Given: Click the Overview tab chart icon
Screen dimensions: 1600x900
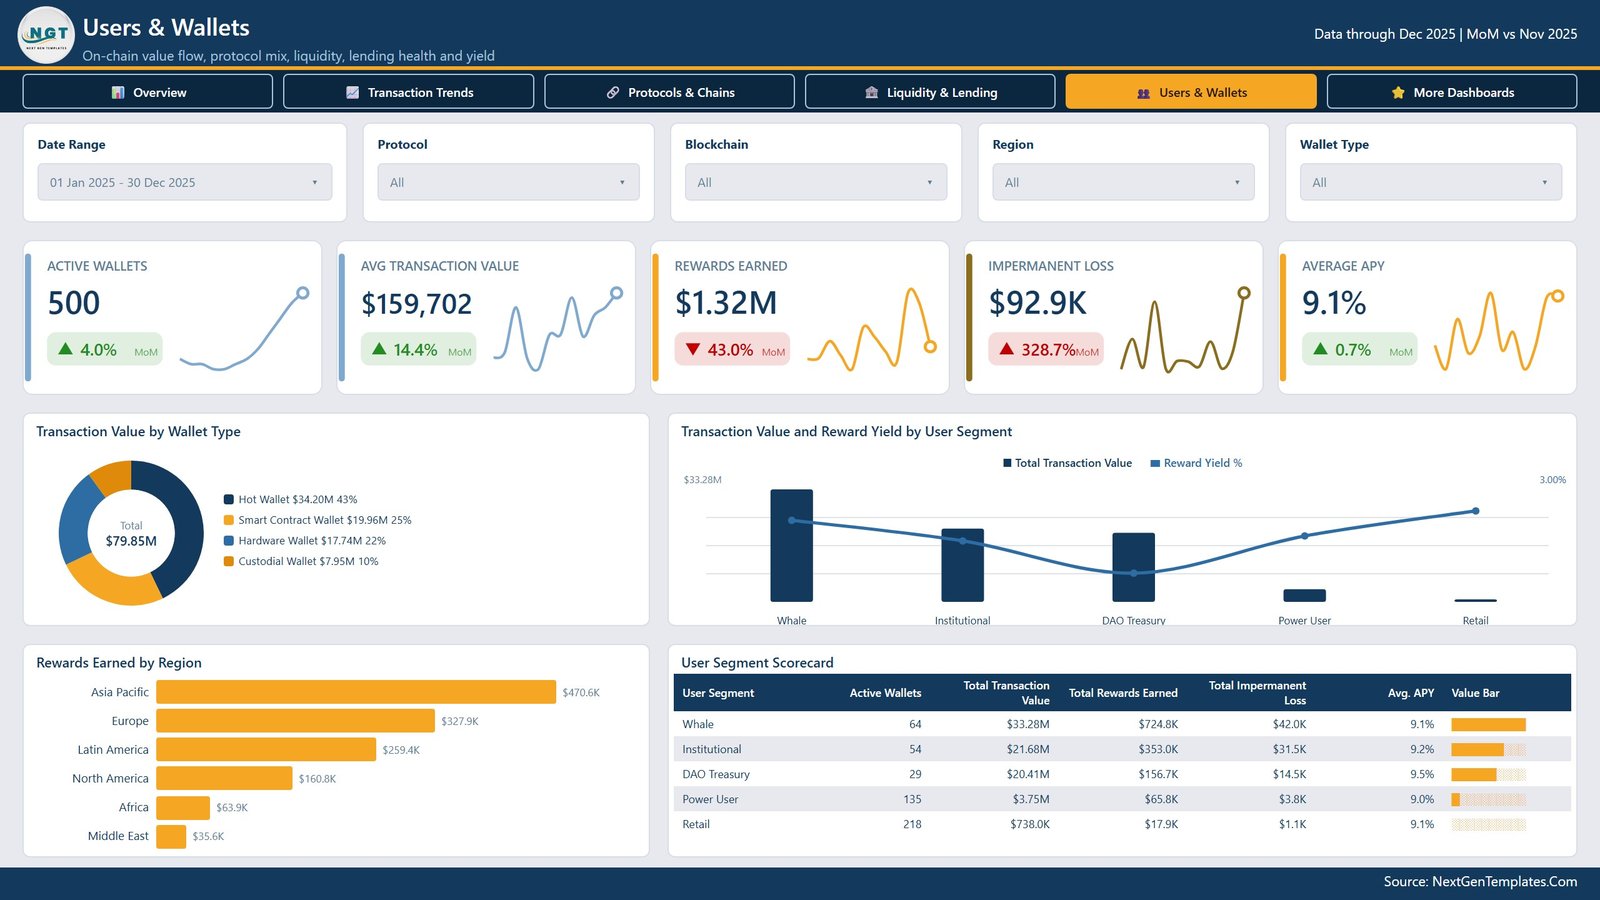Looking at the screenshot, I should (118, 92).
